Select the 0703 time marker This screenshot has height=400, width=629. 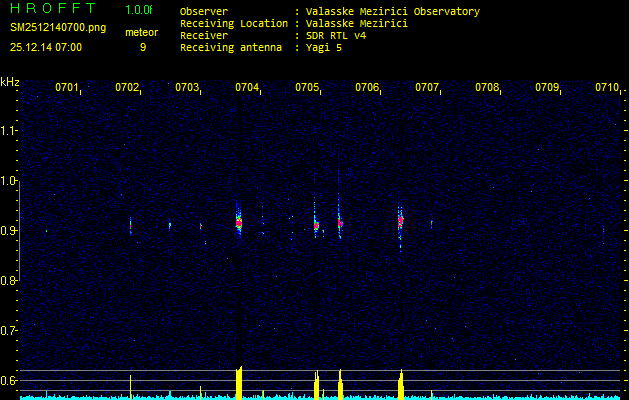tap(187, 88)
